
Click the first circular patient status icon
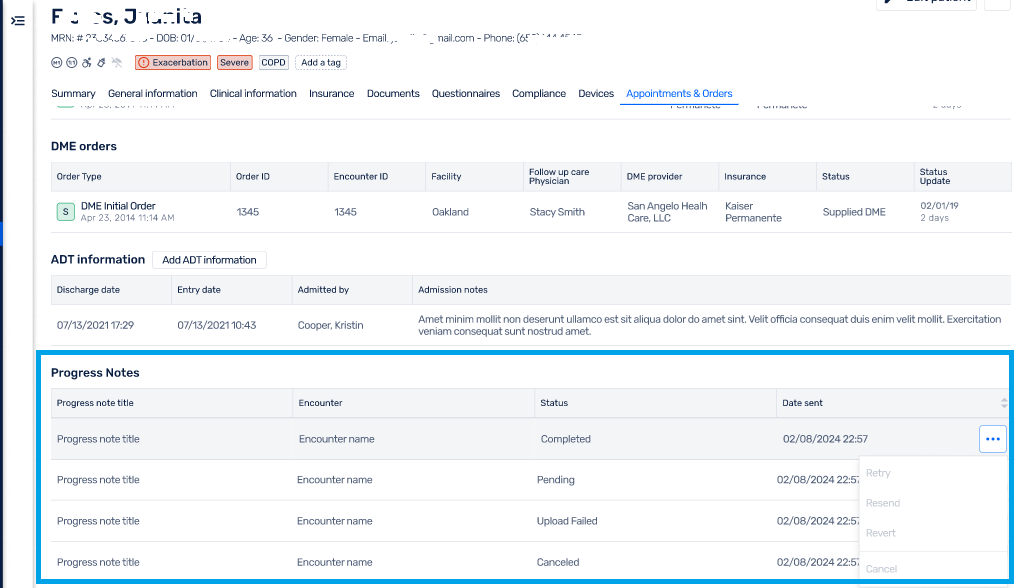56,63
